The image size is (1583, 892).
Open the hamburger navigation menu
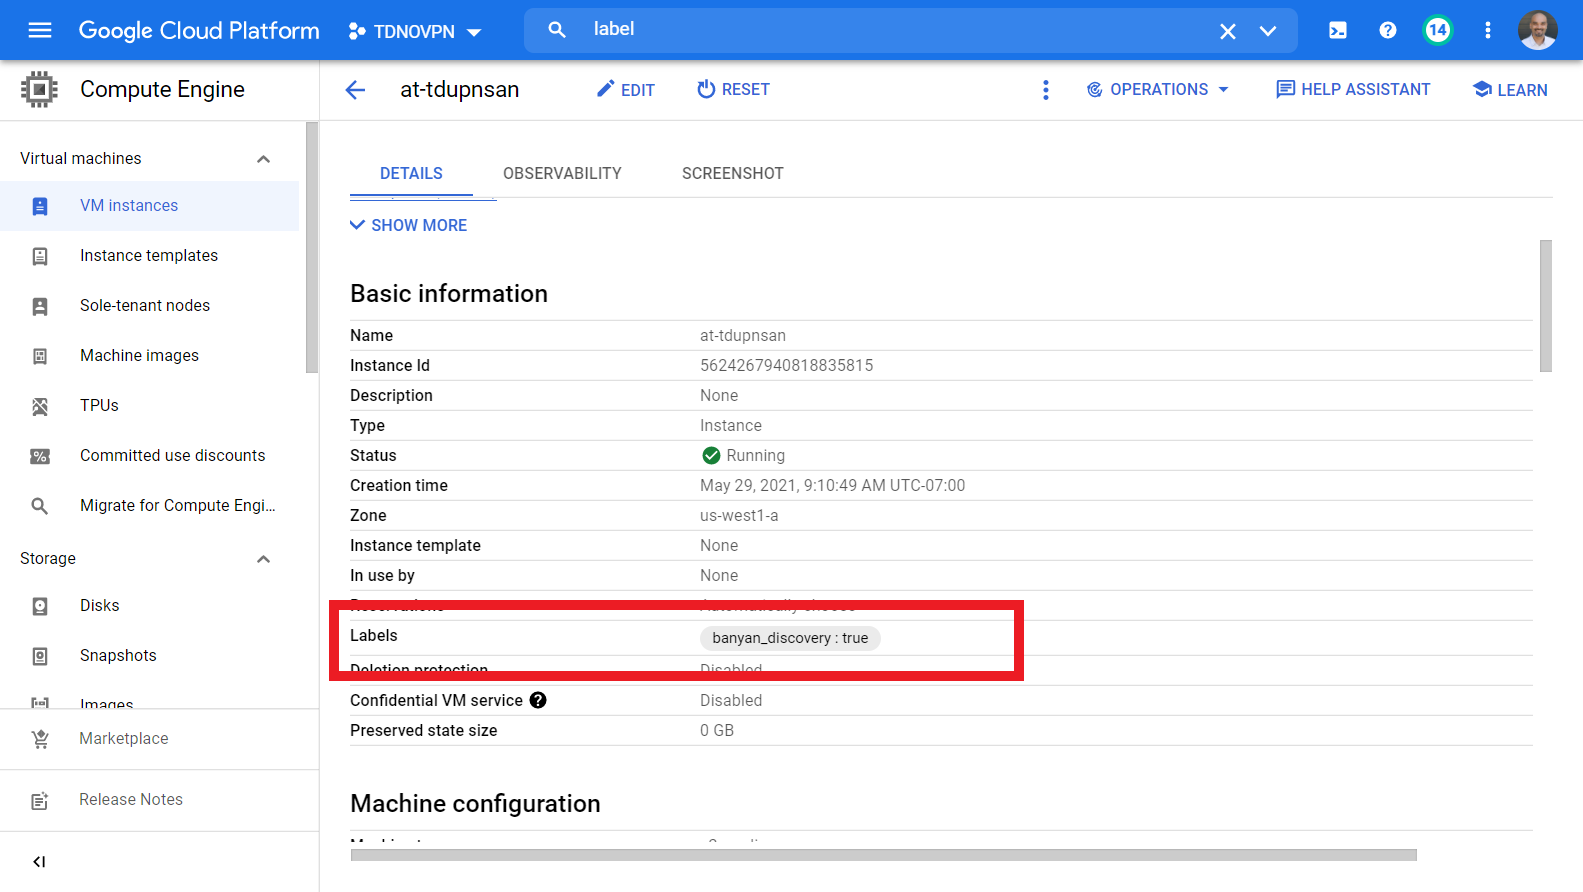[40, 30]
